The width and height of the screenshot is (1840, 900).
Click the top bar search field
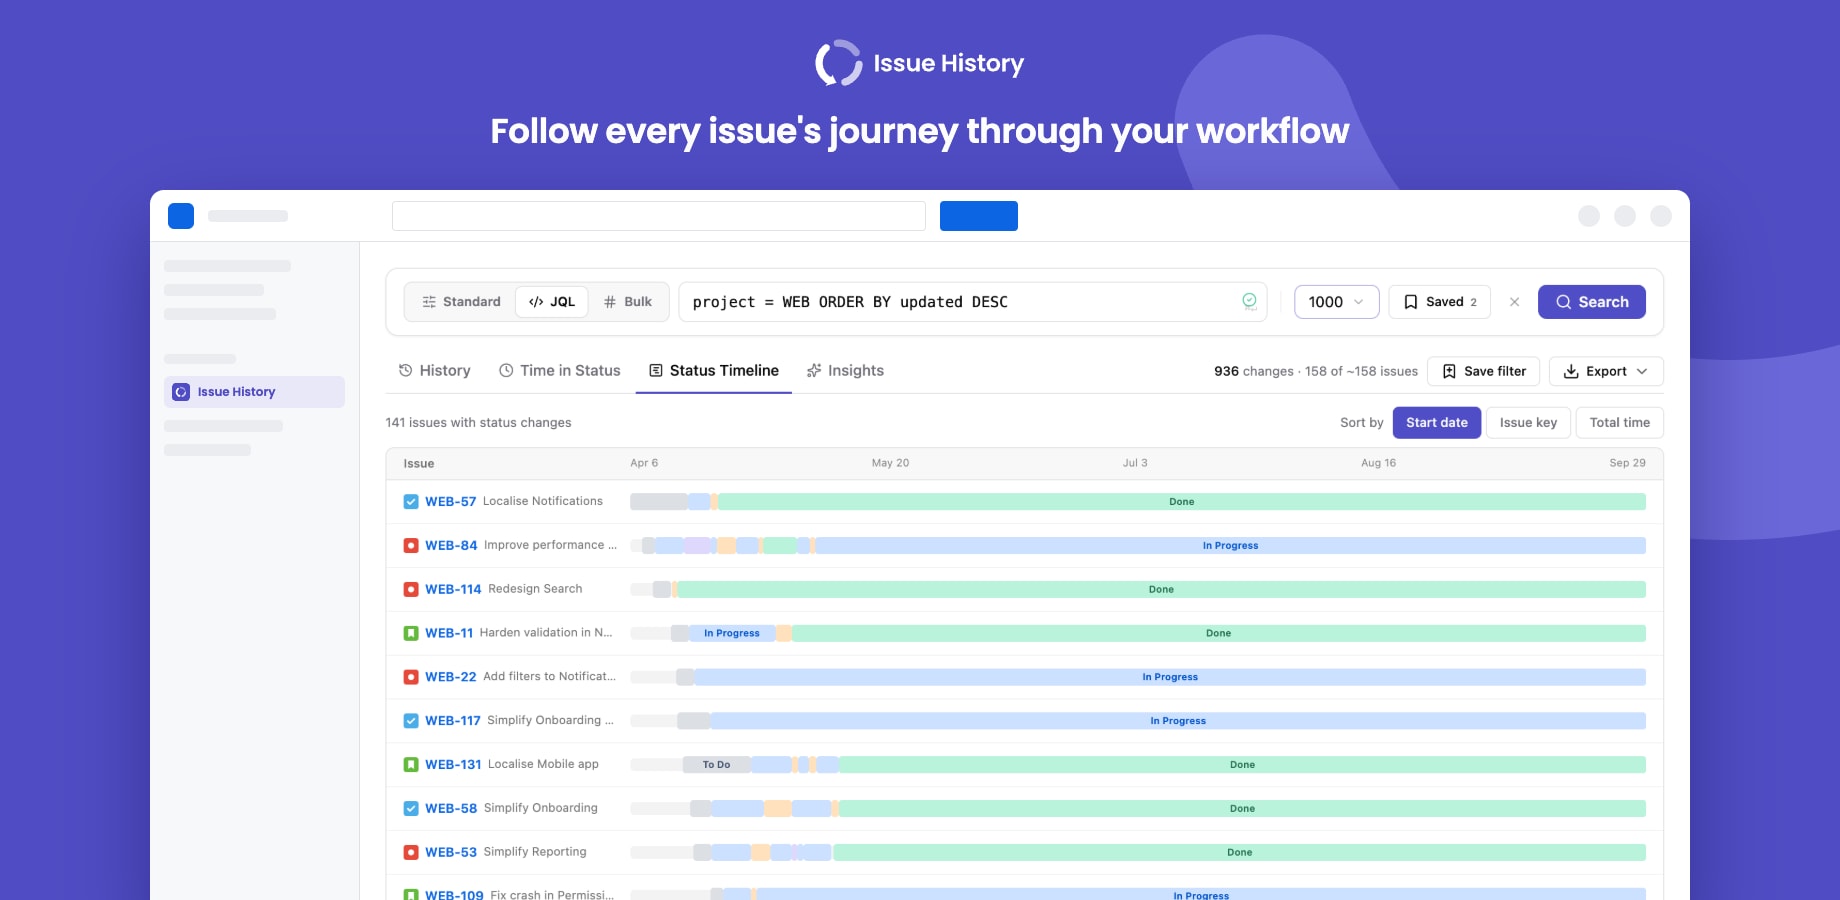(659, 216)
